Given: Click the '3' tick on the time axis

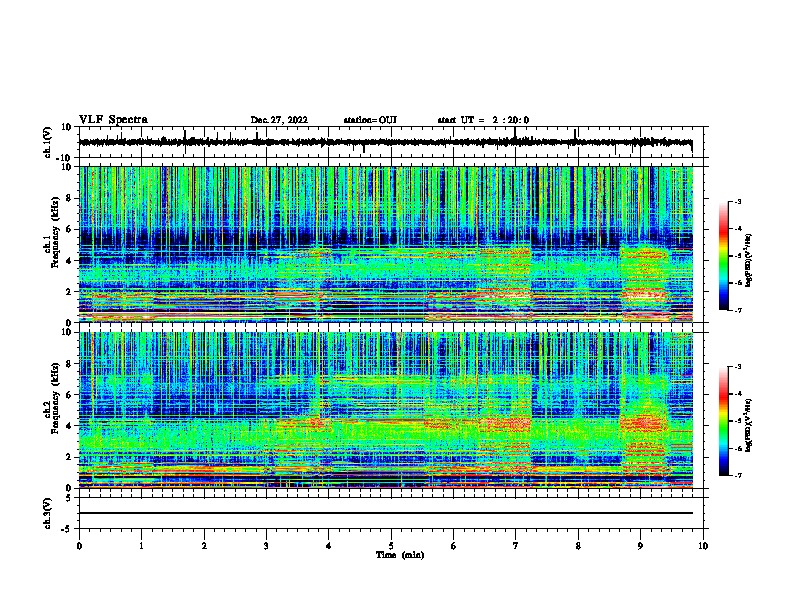Looking at the screenshot, I should (x=266, y=546).
